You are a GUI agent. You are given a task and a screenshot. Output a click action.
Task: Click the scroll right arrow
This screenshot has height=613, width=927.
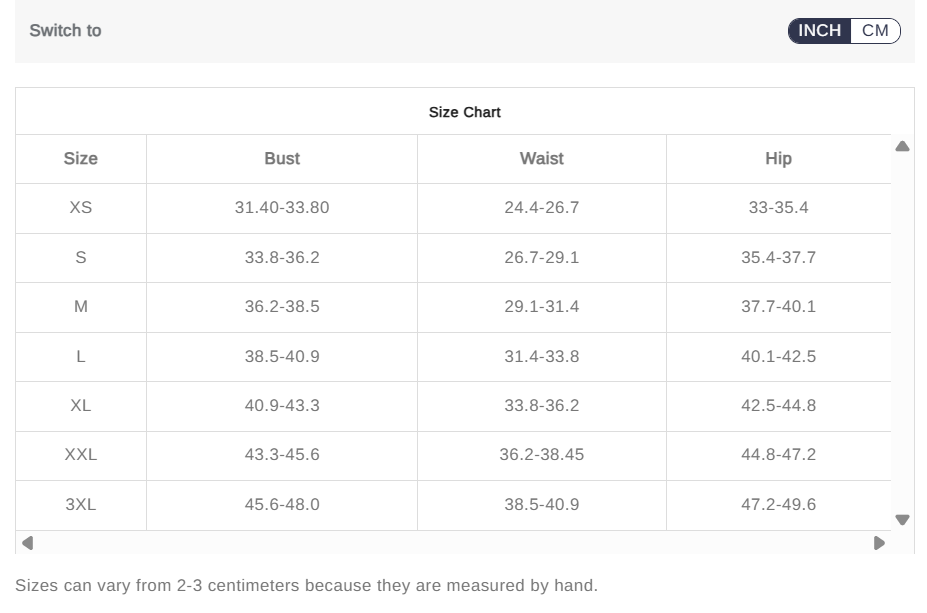pyautogui.click(x=879, y=543)
